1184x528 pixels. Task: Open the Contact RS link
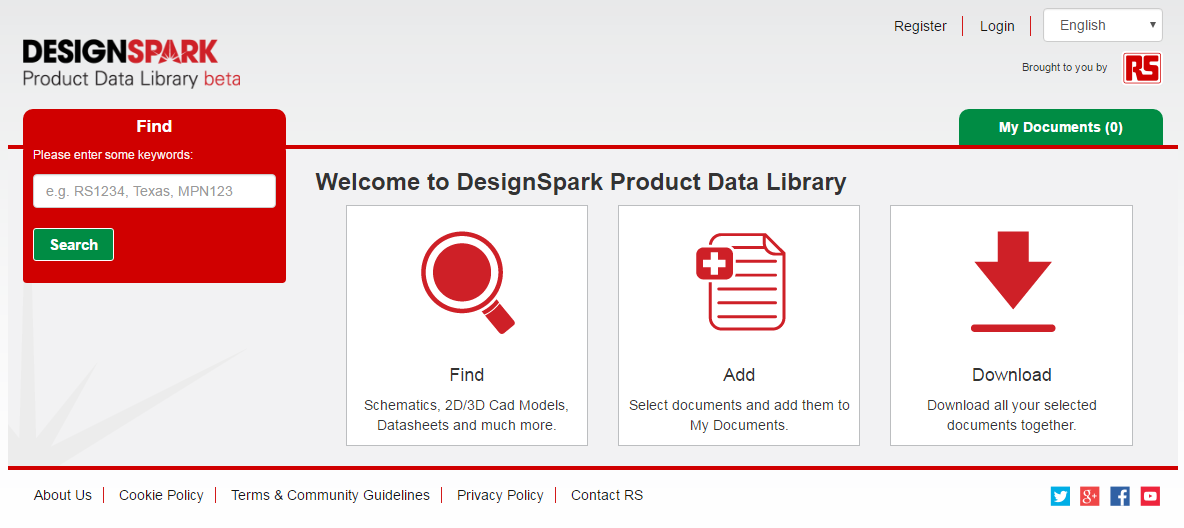pyautogui.click(x=607, y=496)
